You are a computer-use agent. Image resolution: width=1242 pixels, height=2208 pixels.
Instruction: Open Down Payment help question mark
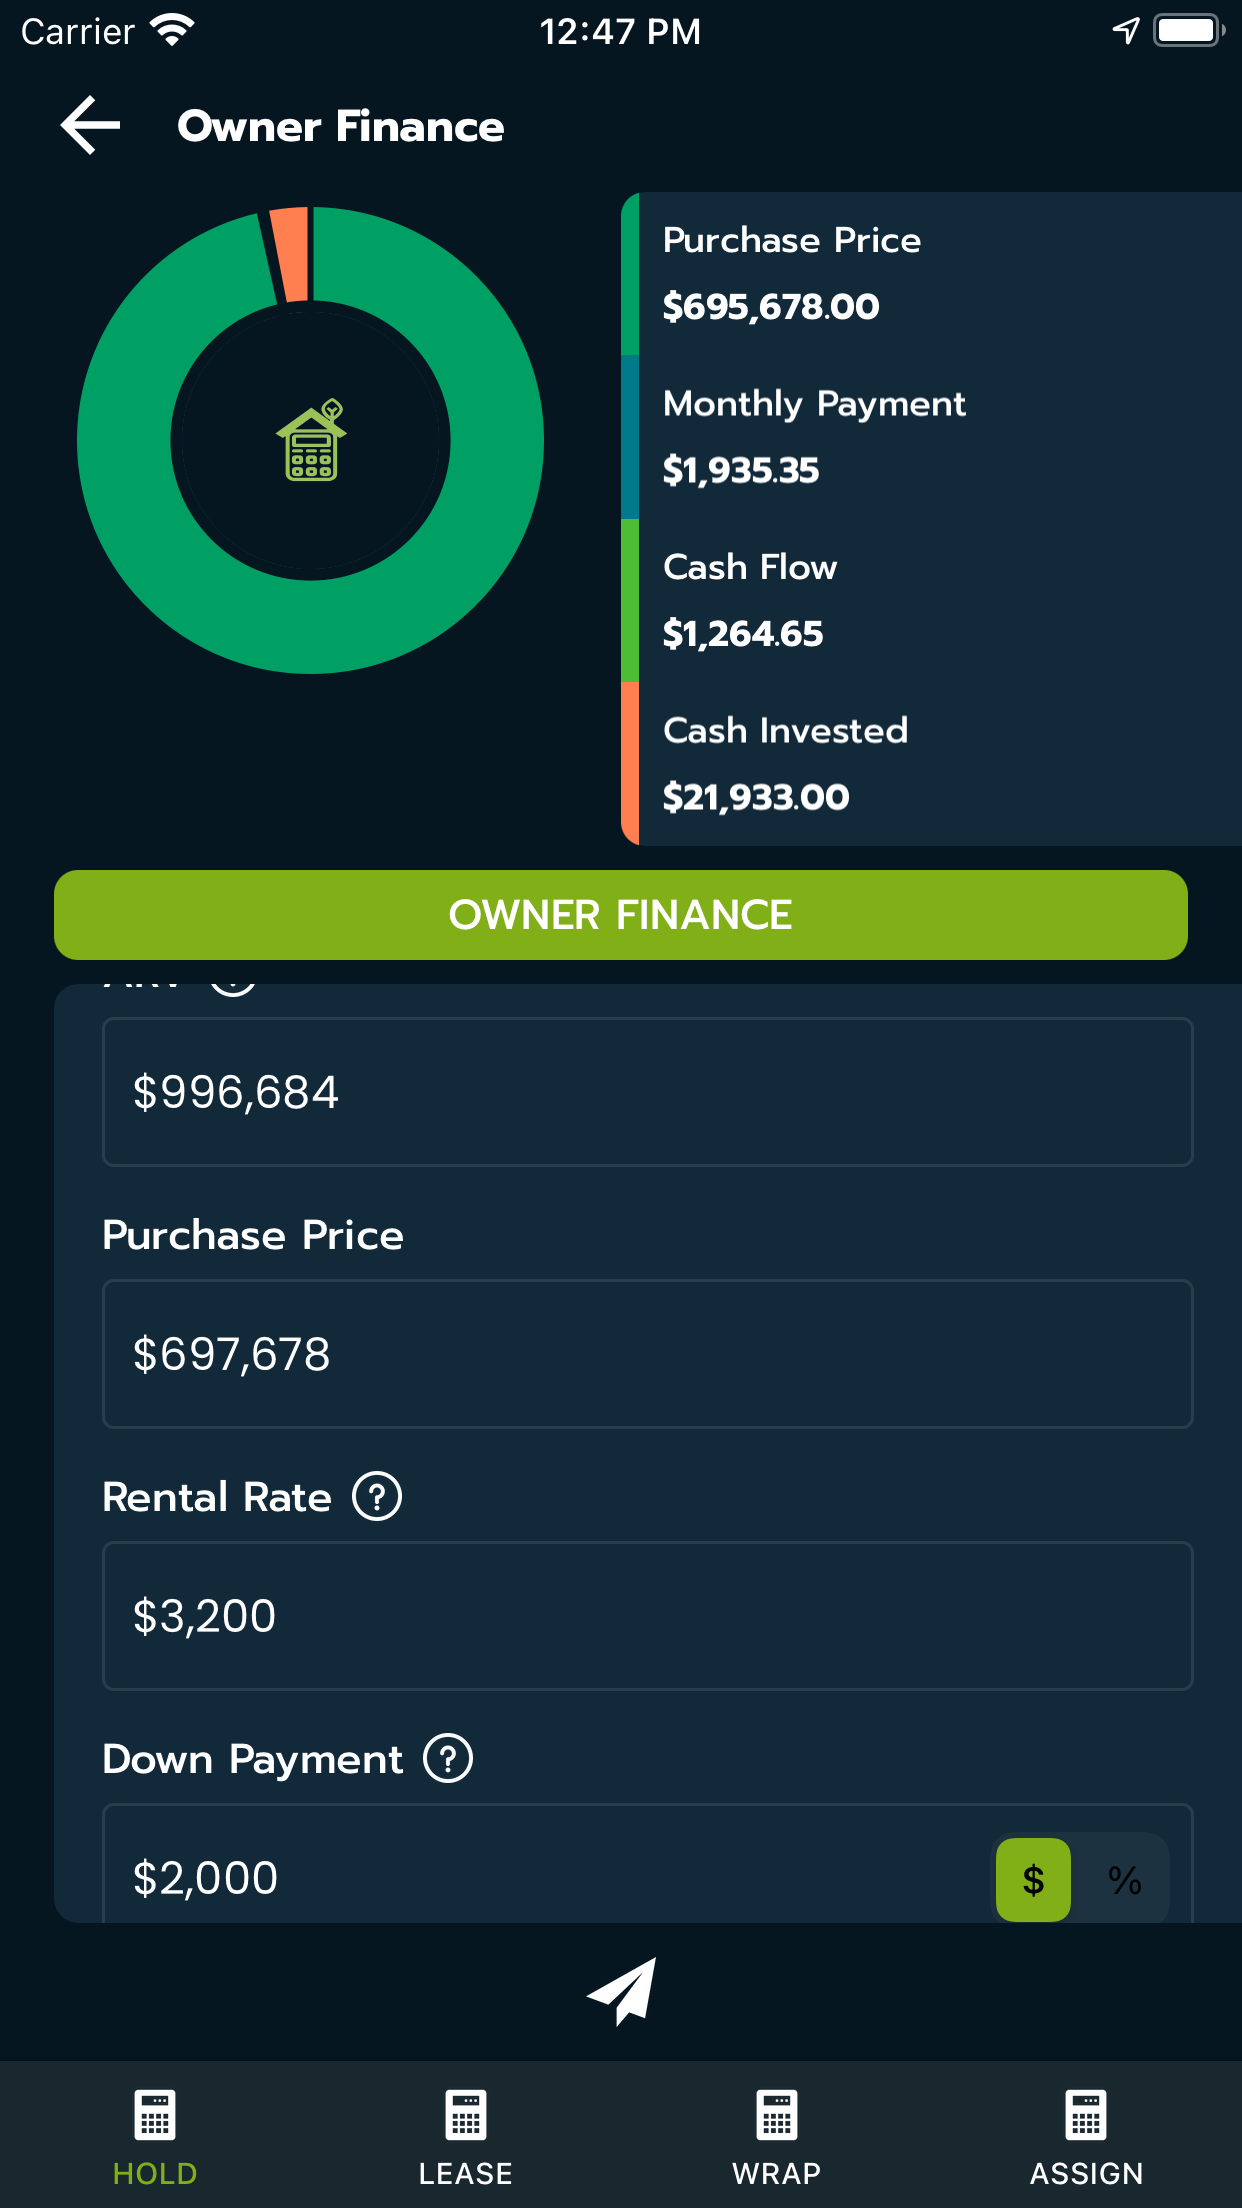[x=448, y=1759]
